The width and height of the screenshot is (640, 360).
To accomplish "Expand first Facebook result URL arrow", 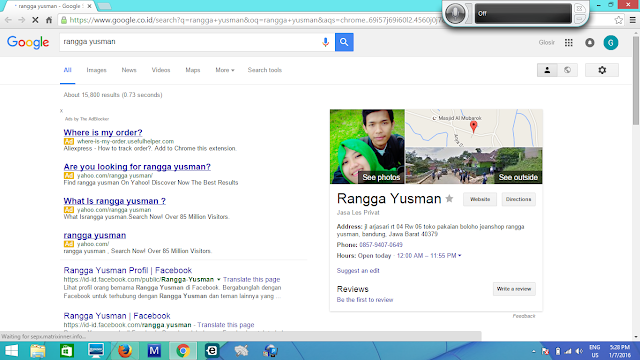I will point(218,280).
